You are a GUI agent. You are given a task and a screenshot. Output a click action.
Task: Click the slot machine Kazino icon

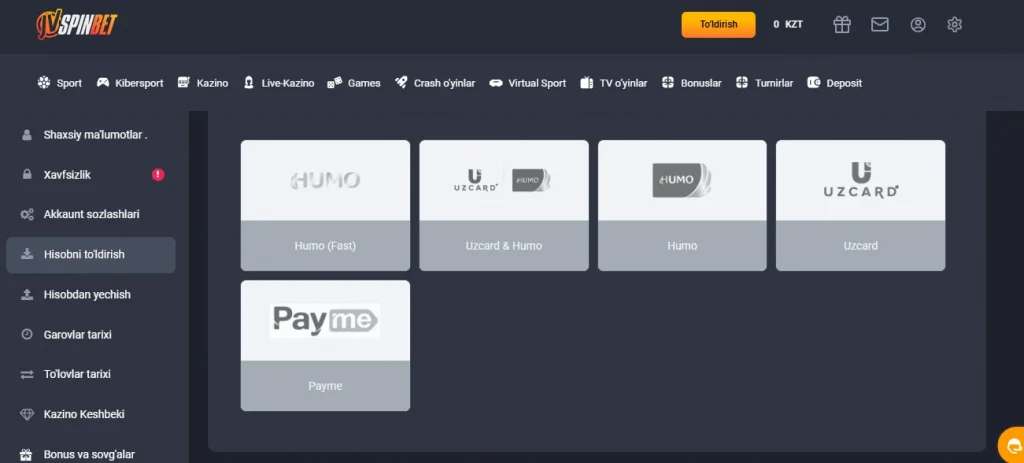tap(184, 83)
